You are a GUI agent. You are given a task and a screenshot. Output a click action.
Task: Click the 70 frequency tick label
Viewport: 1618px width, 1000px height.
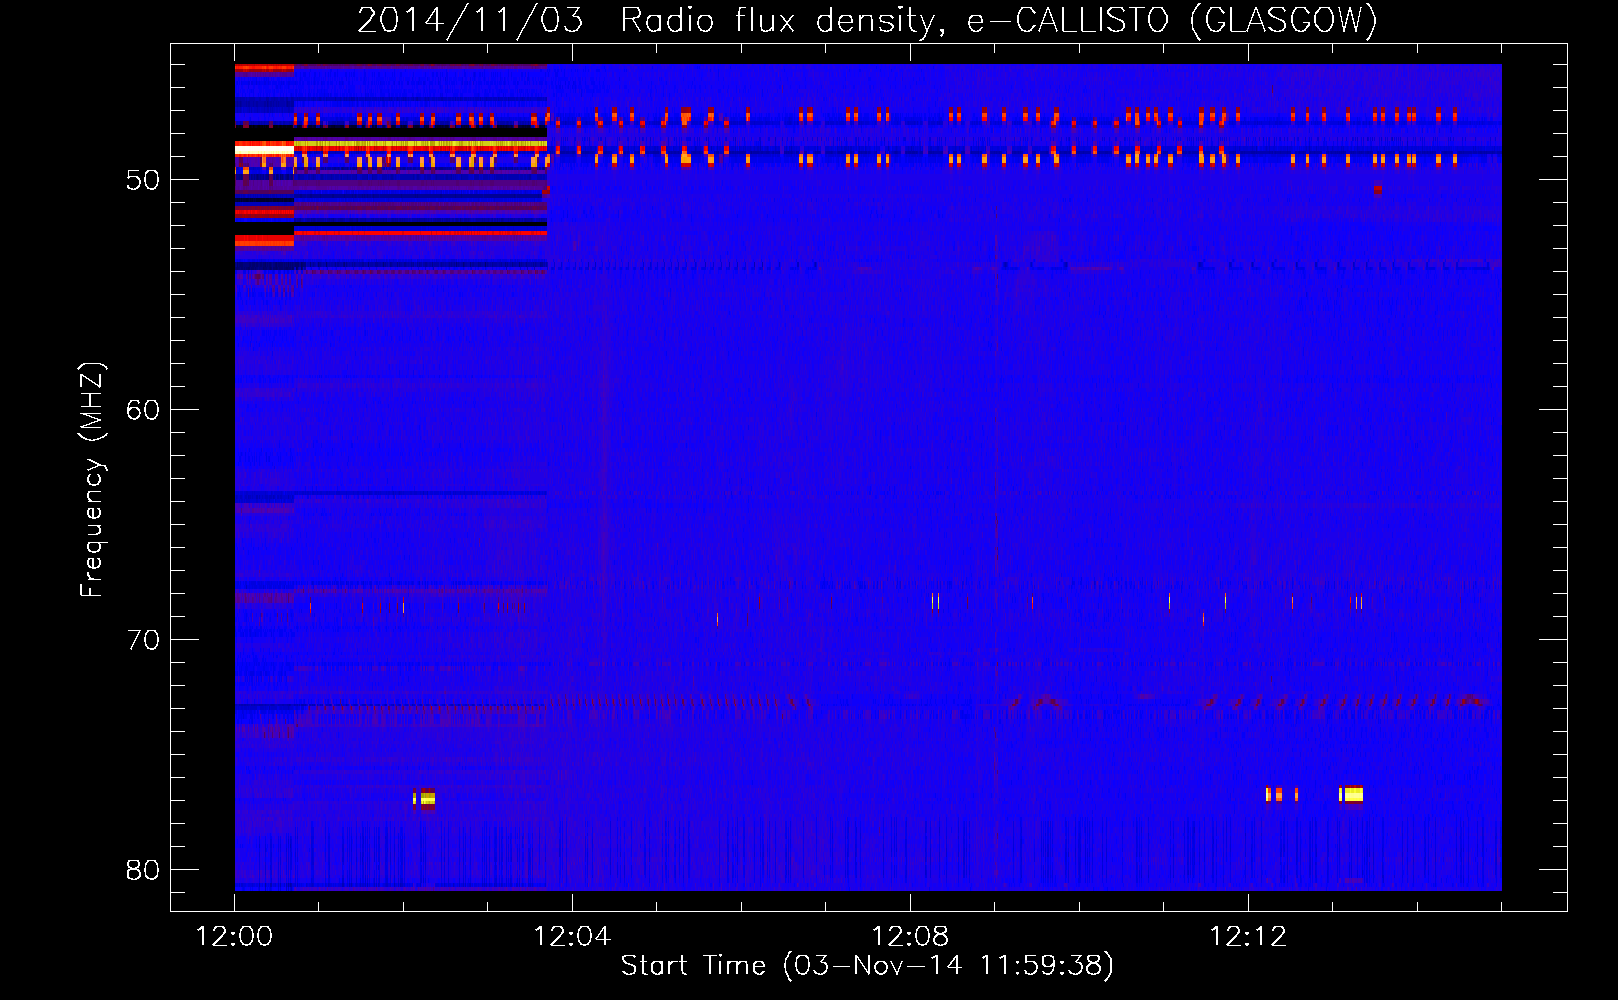143,640
